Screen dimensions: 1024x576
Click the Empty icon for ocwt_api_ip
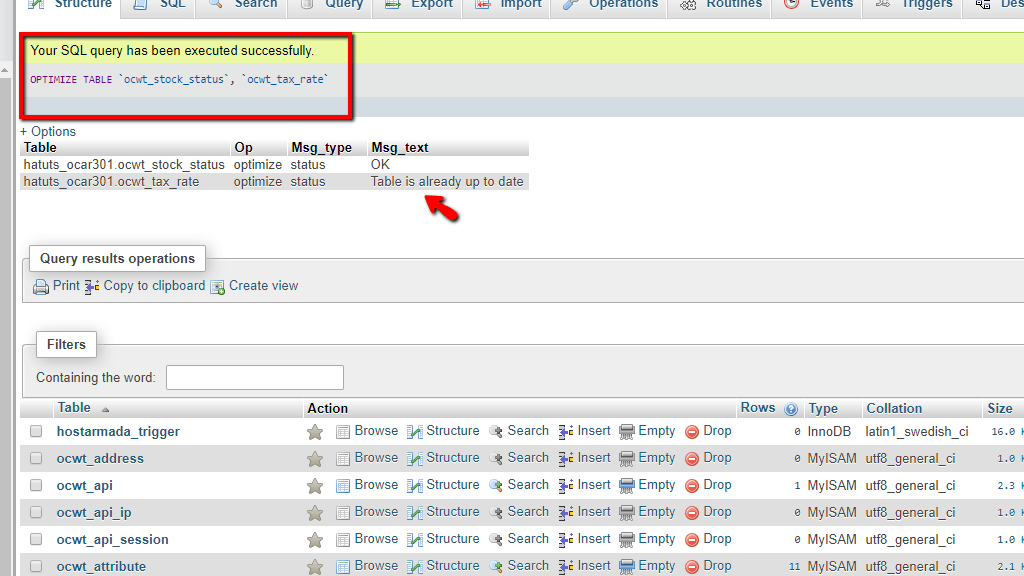click(627, 513)
